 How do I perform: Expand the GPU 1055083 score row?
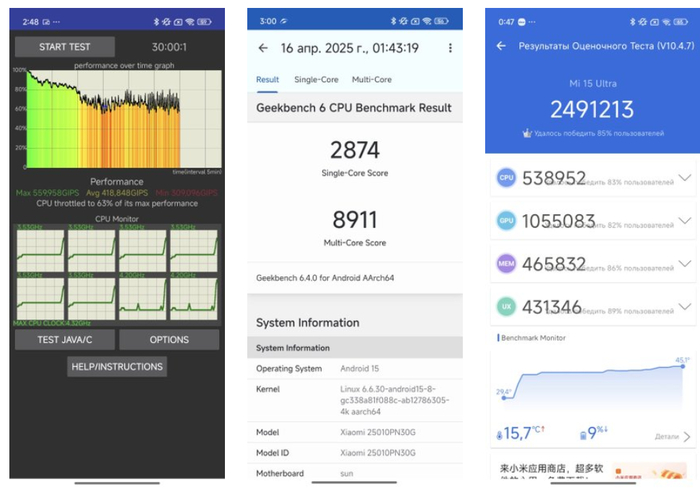(x=684, y=221)
